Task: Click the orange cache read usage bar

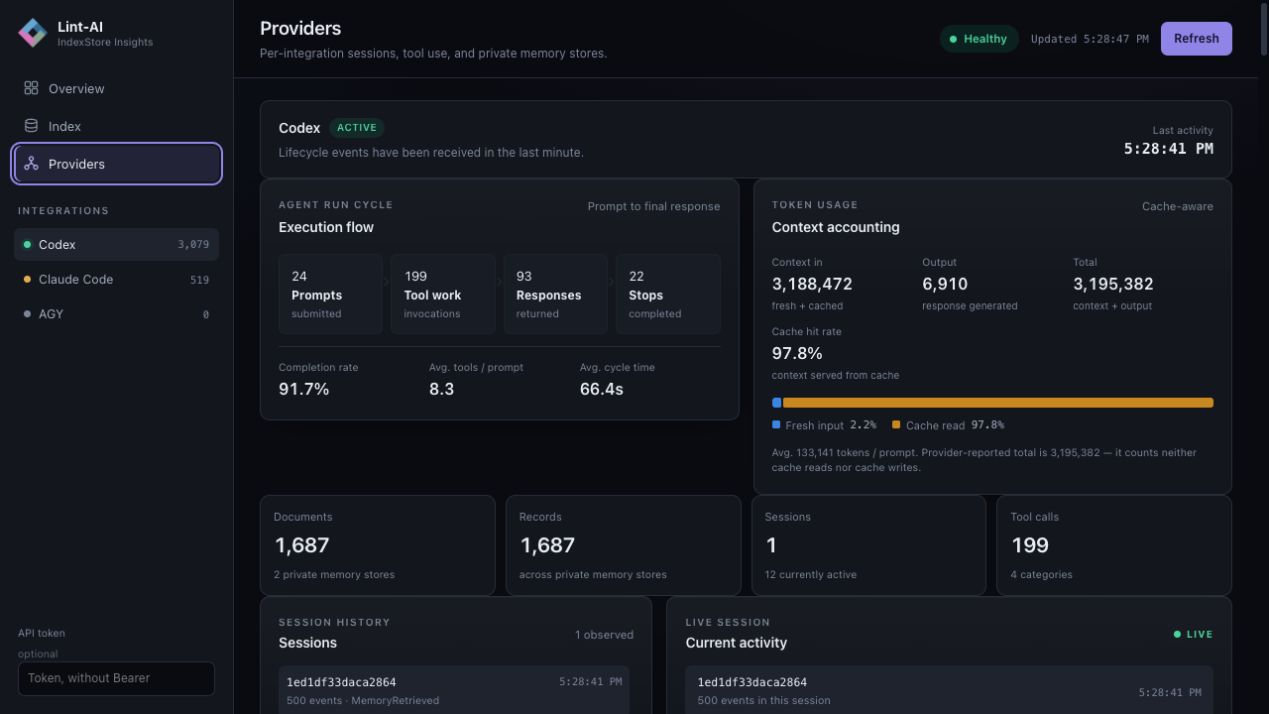Action: 998,403
